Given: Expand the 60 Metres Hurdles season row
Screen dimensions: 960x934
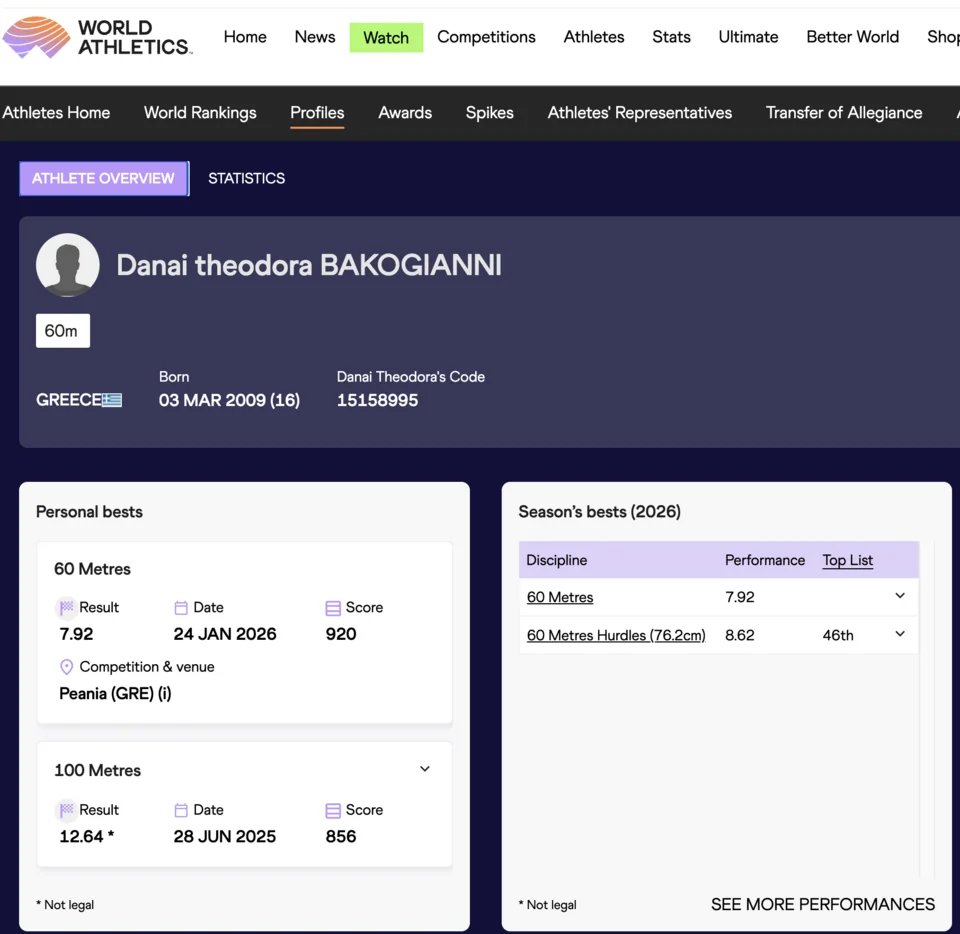Looking at the screenshot, I should [900, 634].
